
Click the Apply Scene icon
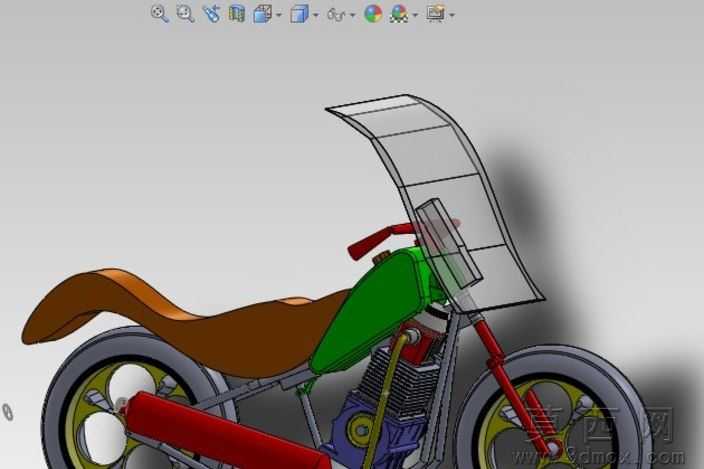tap(399, 14)
